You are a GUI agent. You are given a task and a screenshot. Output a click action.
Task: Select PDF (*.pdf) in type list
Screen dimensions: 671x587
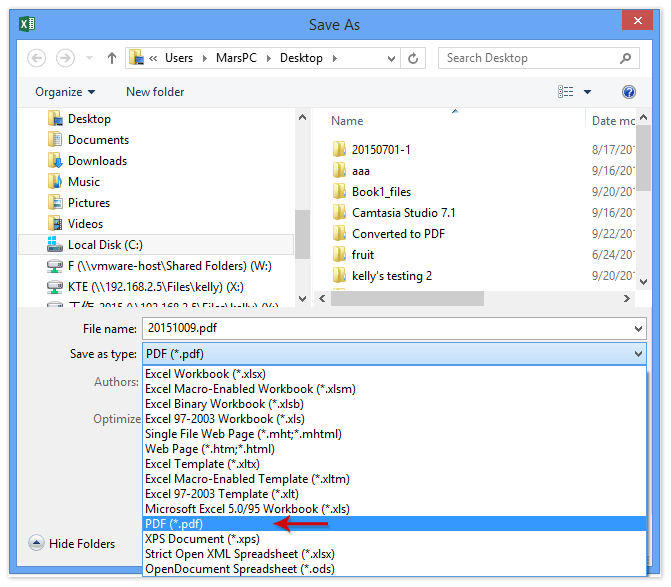(394, 524)
